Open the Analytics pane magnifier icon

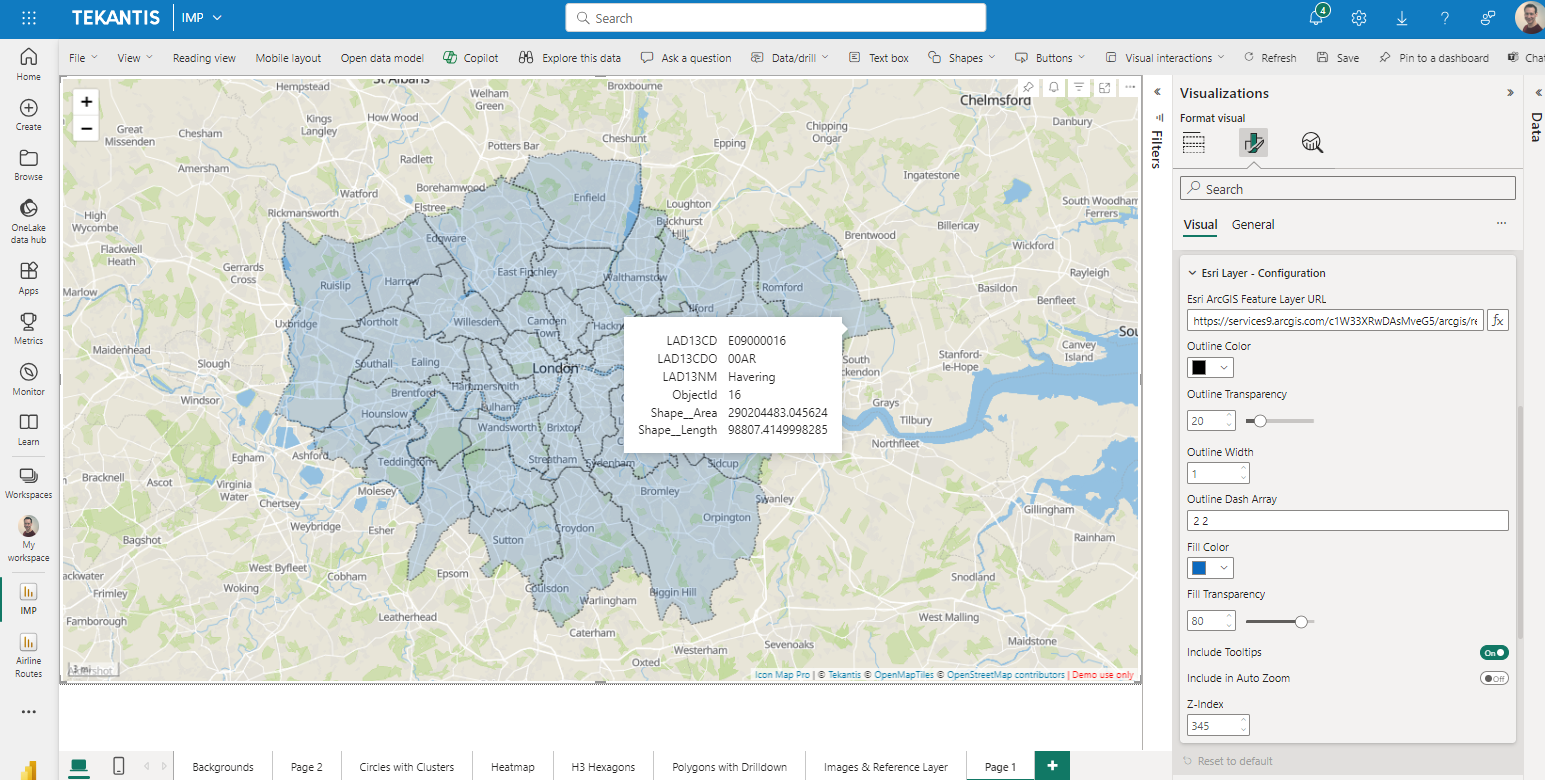[x=1312, y=143]
